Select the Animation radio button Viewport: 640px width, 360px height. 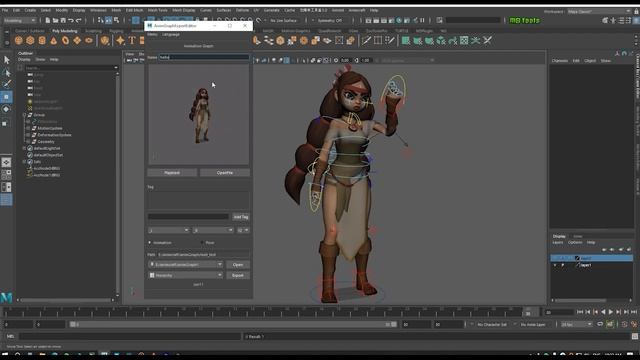pos(150,242)
